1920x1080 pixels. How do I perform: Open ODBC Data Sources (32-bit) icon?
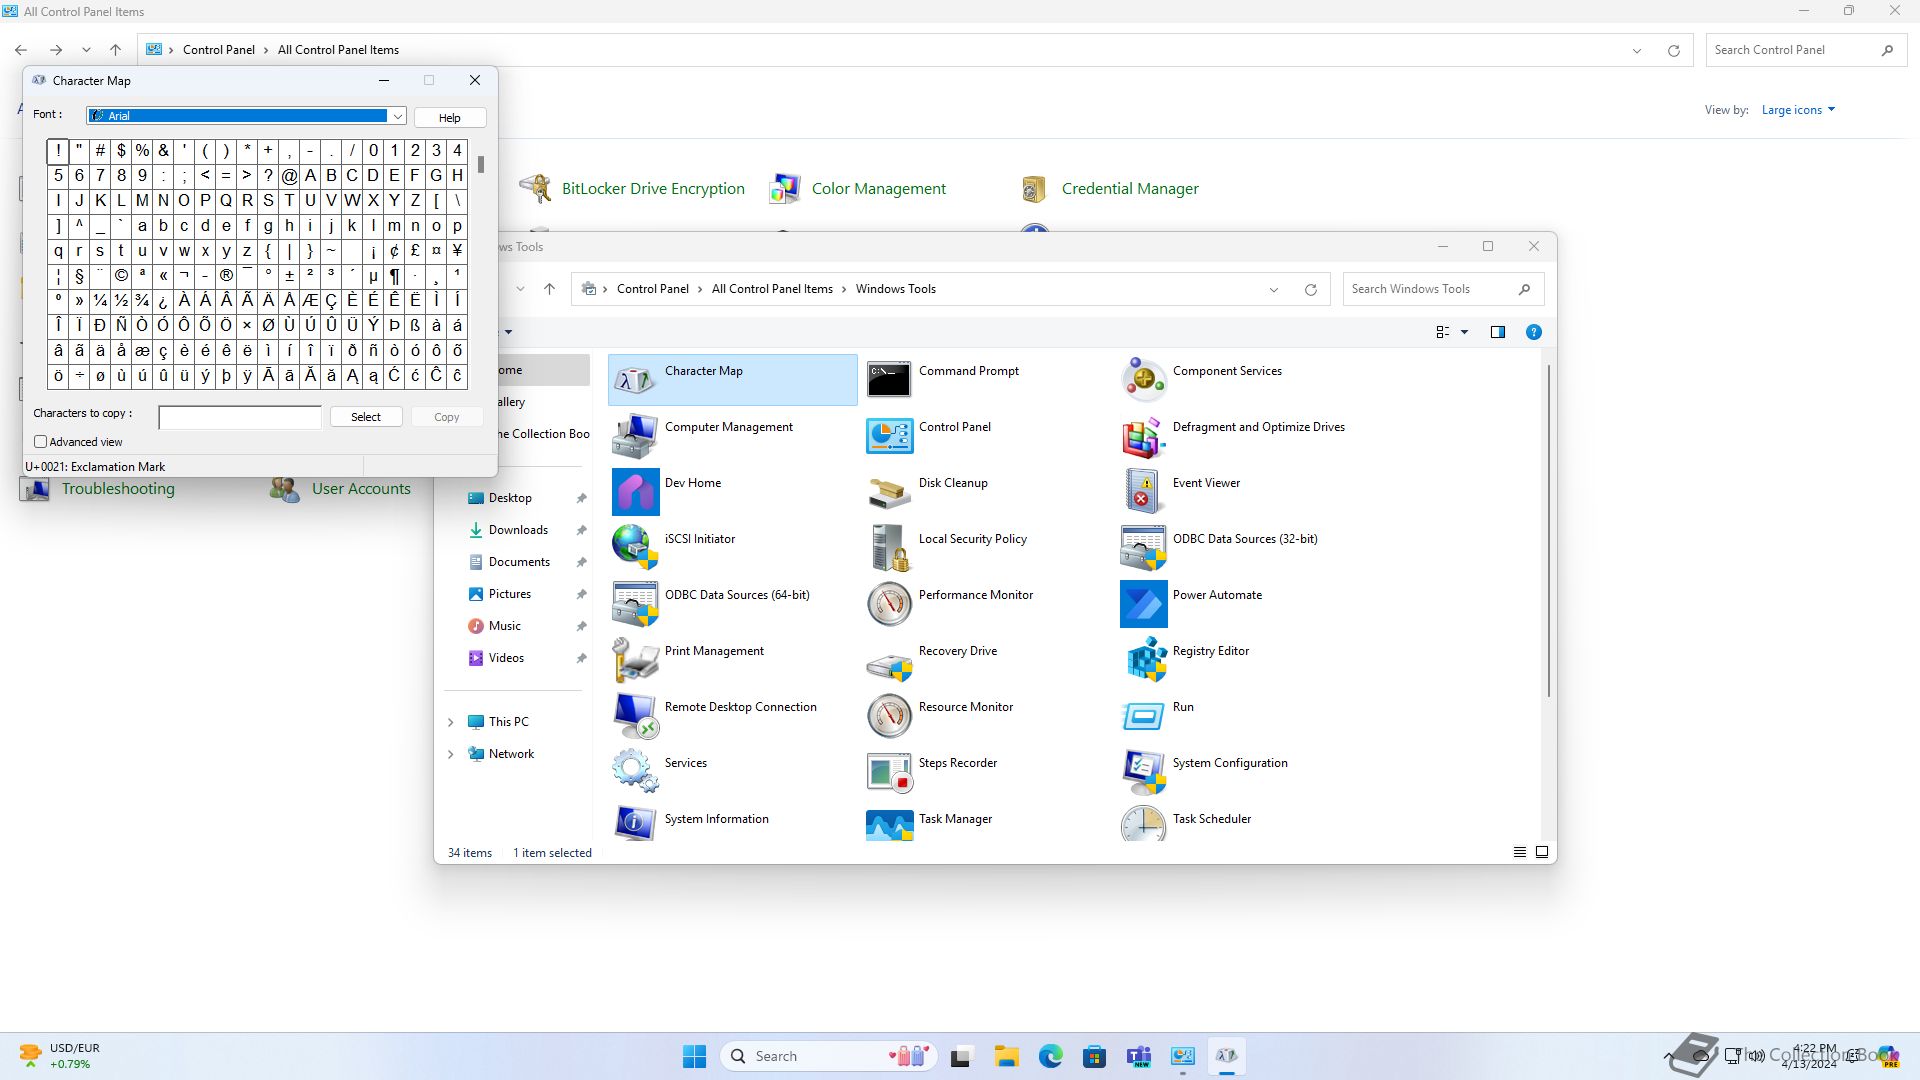[x=1143, y=548]
